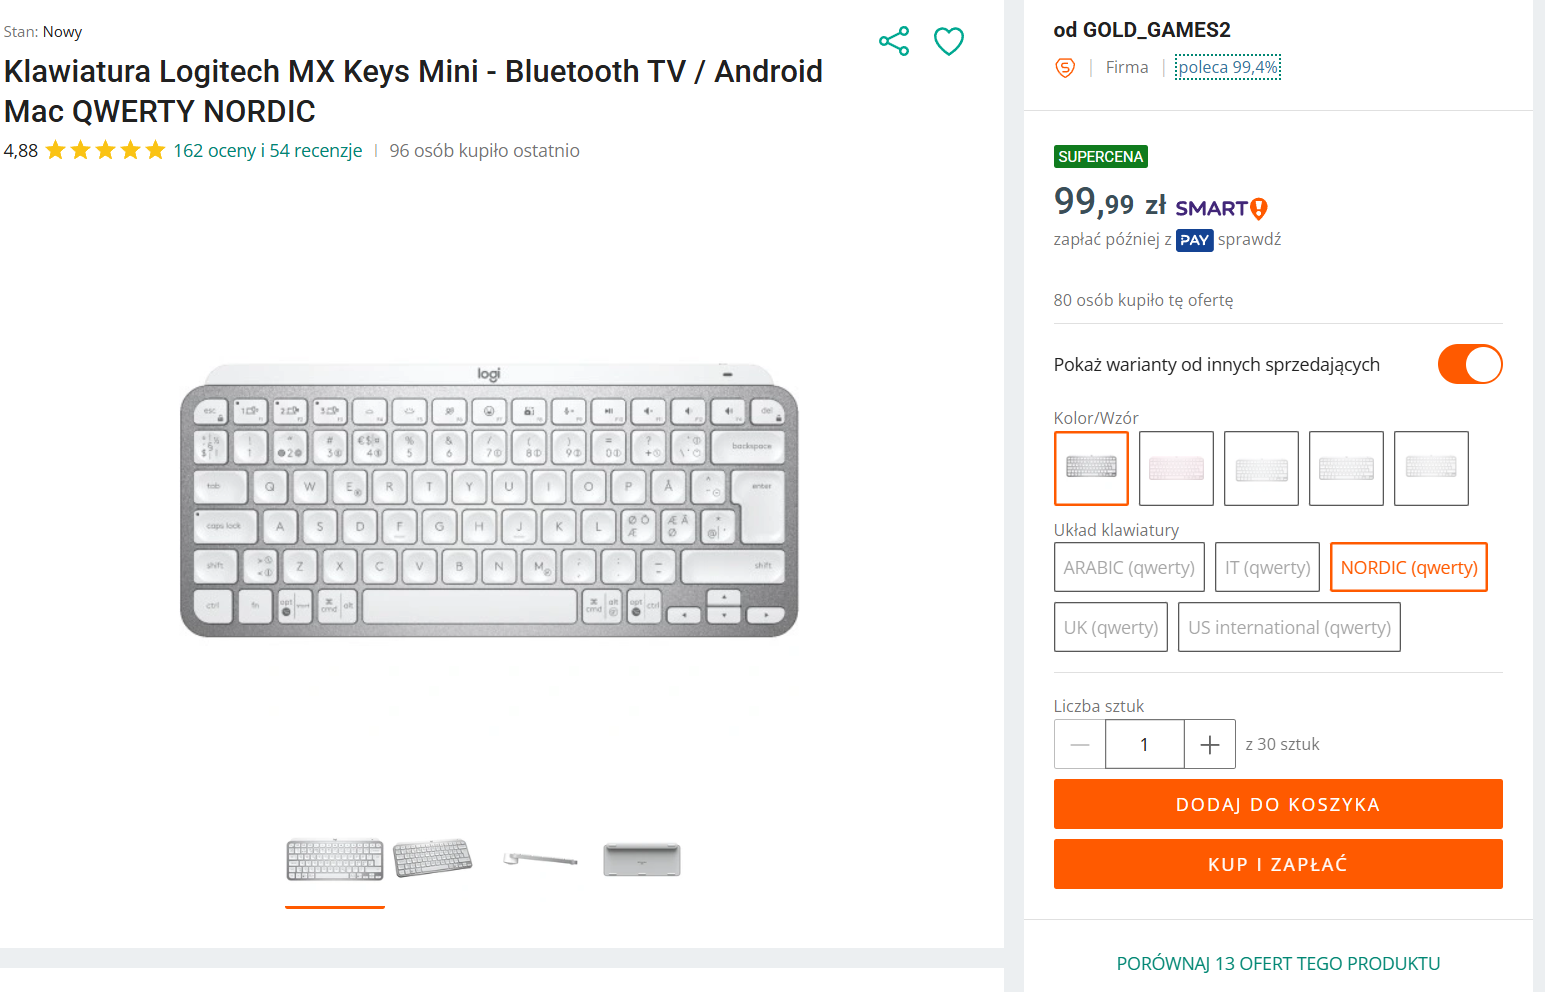Image resolution: width=1545 pixels, height=992 pixels.
Task: Click the Super Seller badge icon
Action: (x=1065, y=68)
